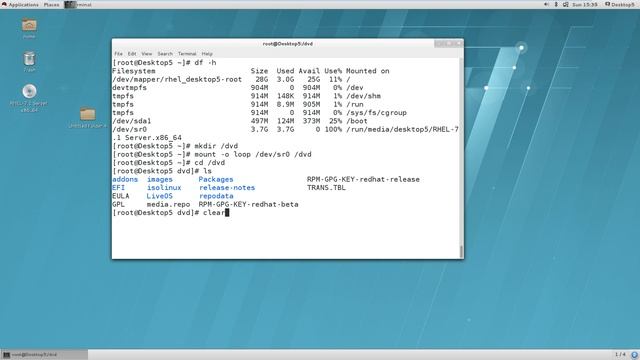Close the terminal window

coord(458,43)
